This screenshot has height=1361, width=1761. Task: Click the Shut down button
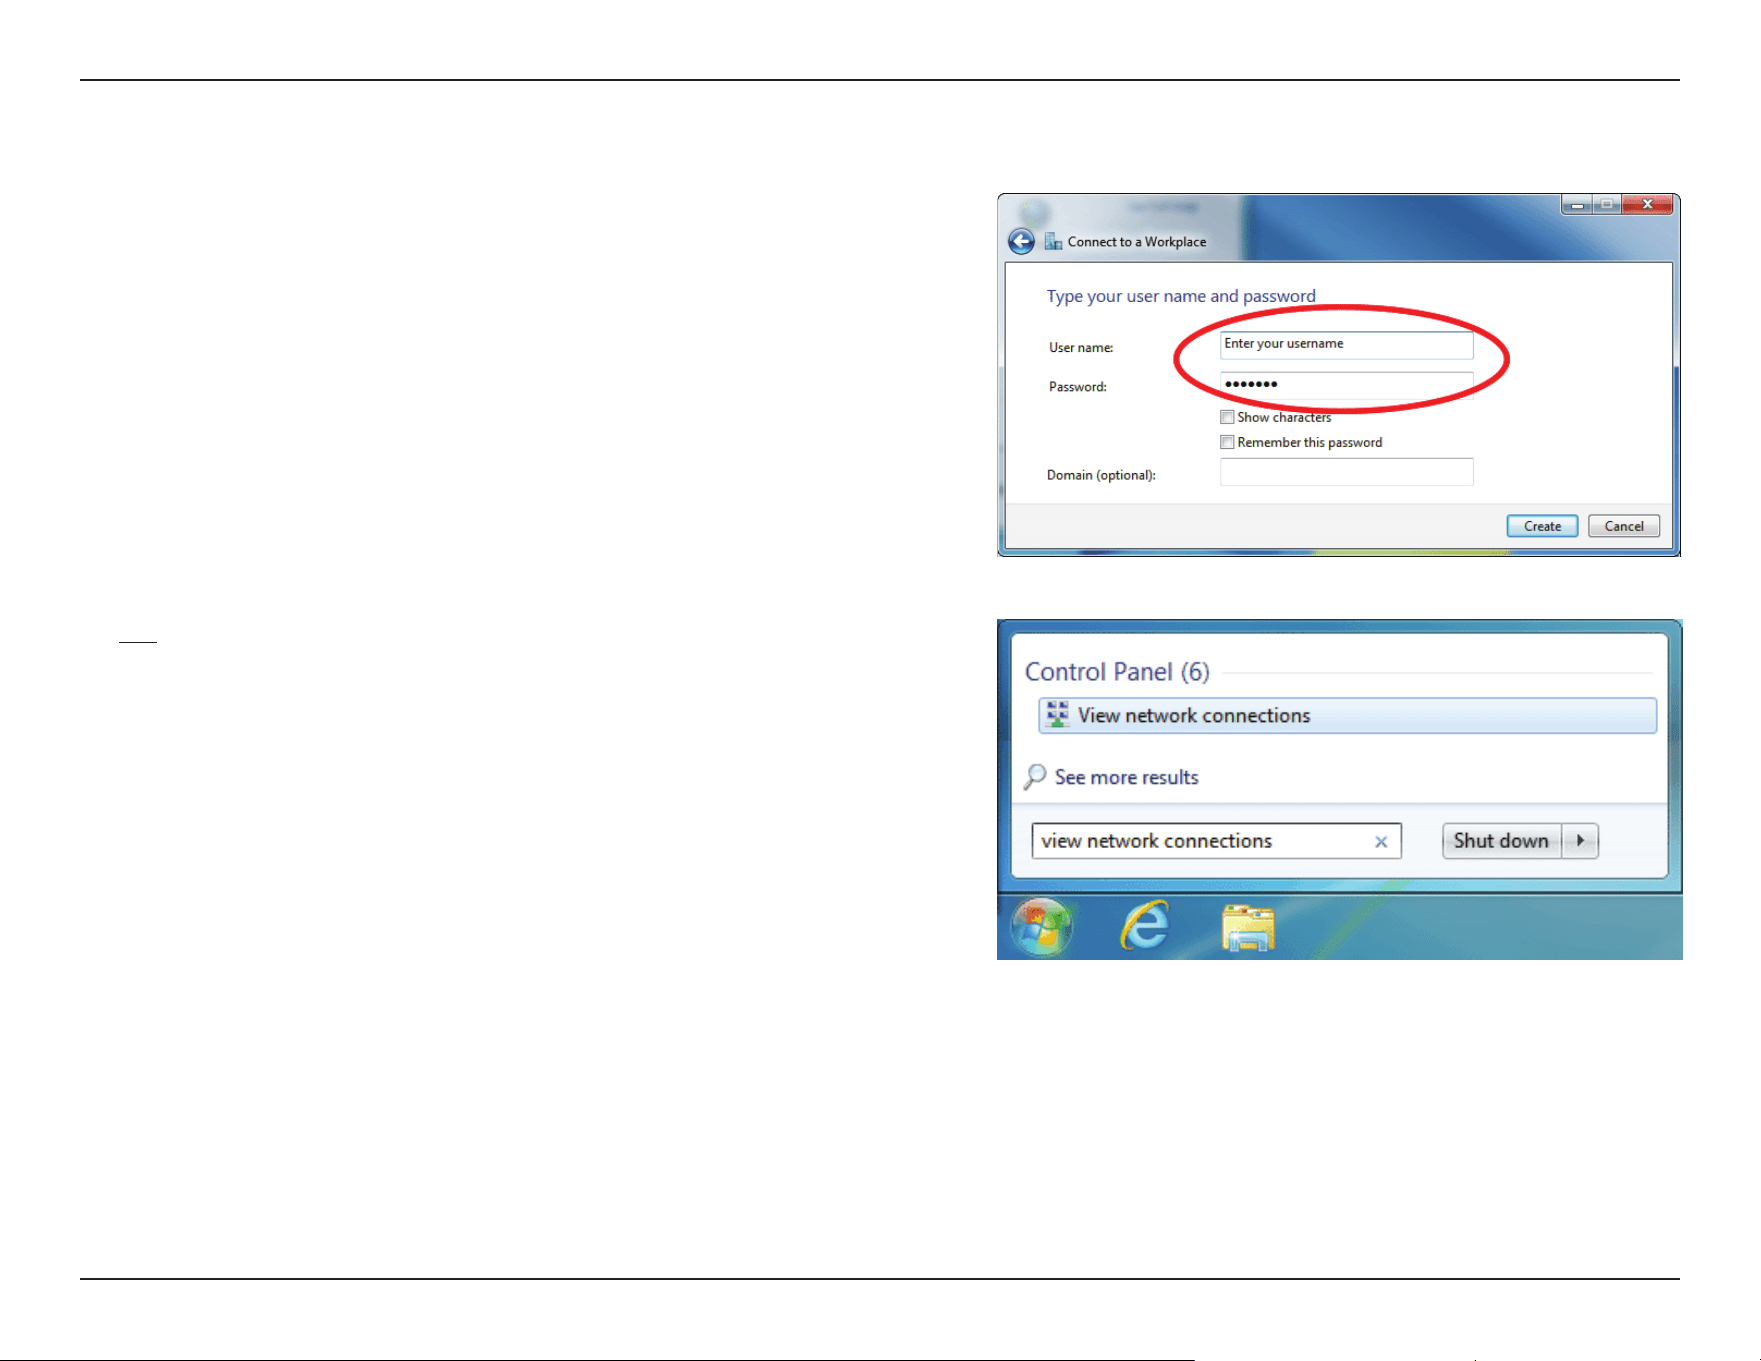[x=1501, y=841]
